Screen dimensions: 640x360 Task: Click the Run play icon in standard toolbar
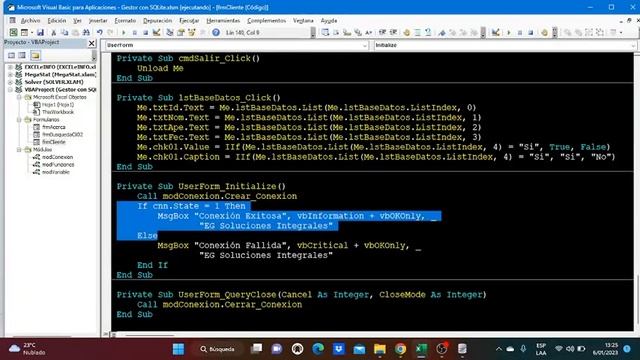pos(124,32)
